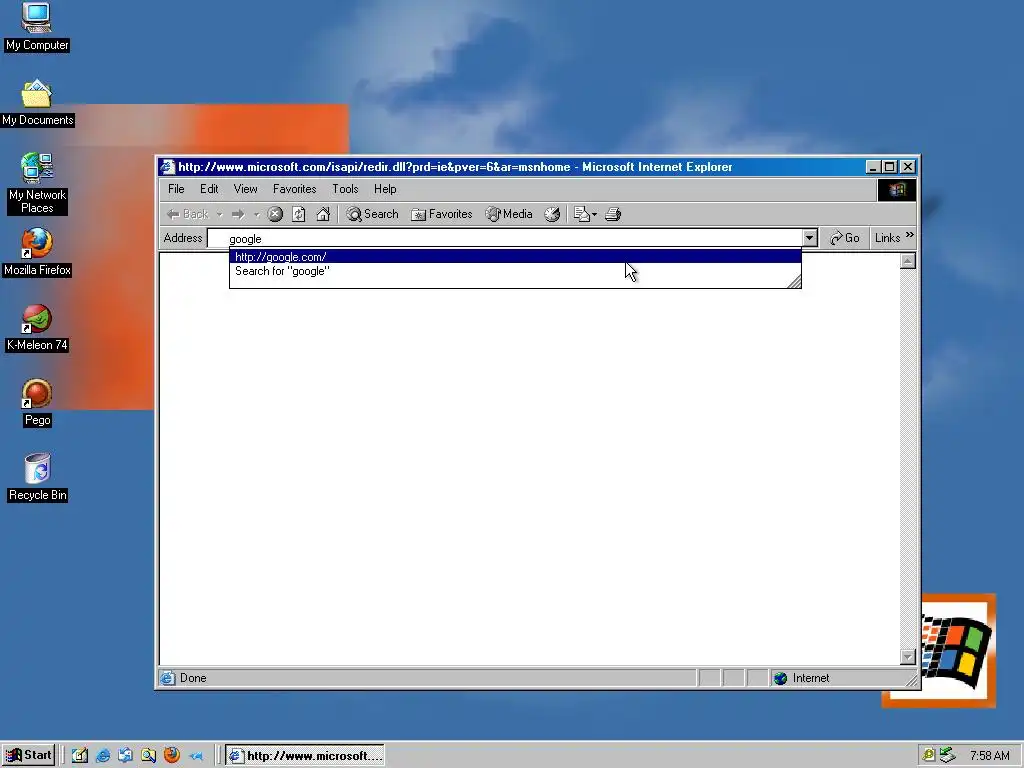Minimize the Internet Explorer window
This screenshot has width=1024, height=768.
pyautogui.click(x=873, y=167)
